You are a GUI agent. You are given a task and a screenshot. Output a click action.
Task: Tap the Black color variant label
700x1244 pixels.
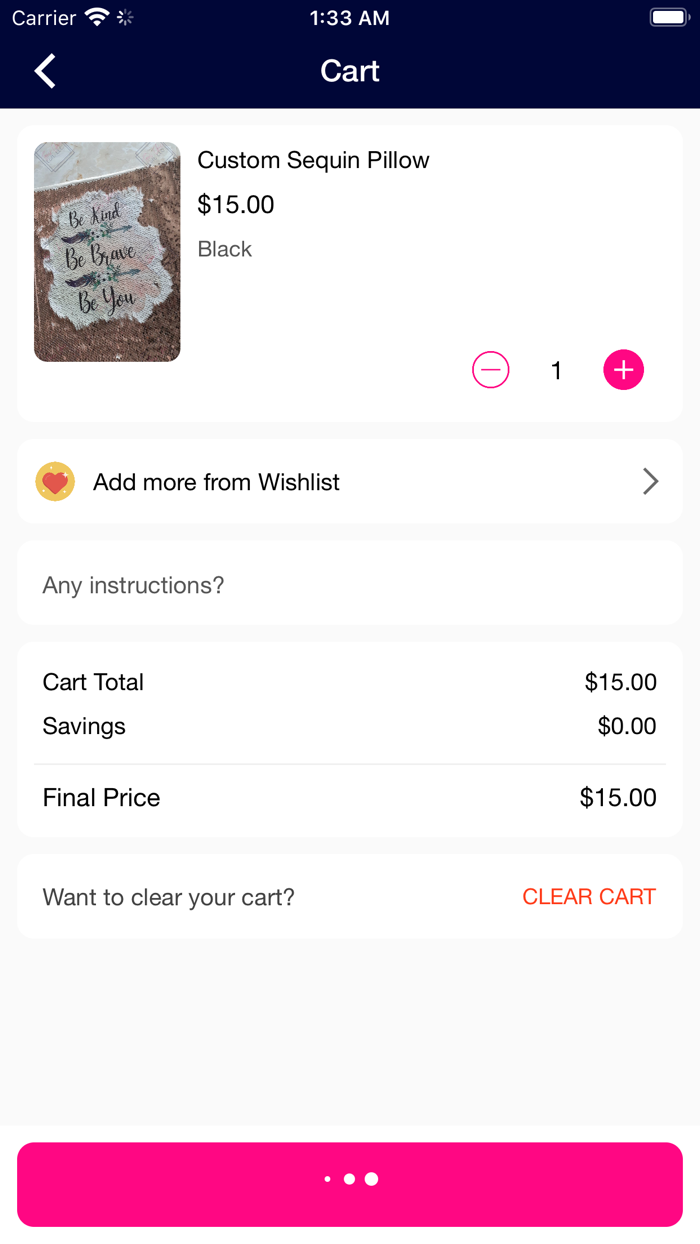[x=225, y=249]
